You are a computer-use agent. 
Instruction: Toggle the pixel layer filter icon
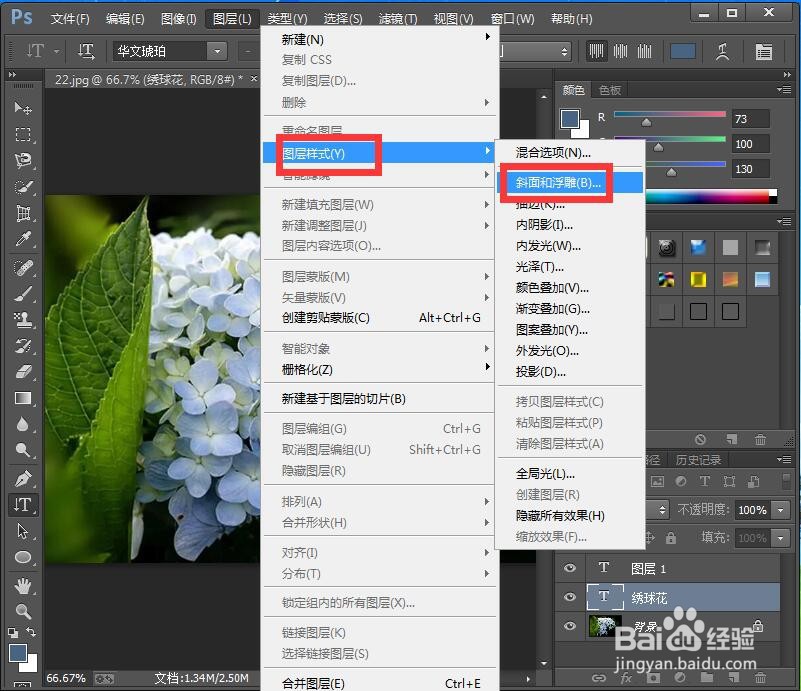[x=657, y=481]
